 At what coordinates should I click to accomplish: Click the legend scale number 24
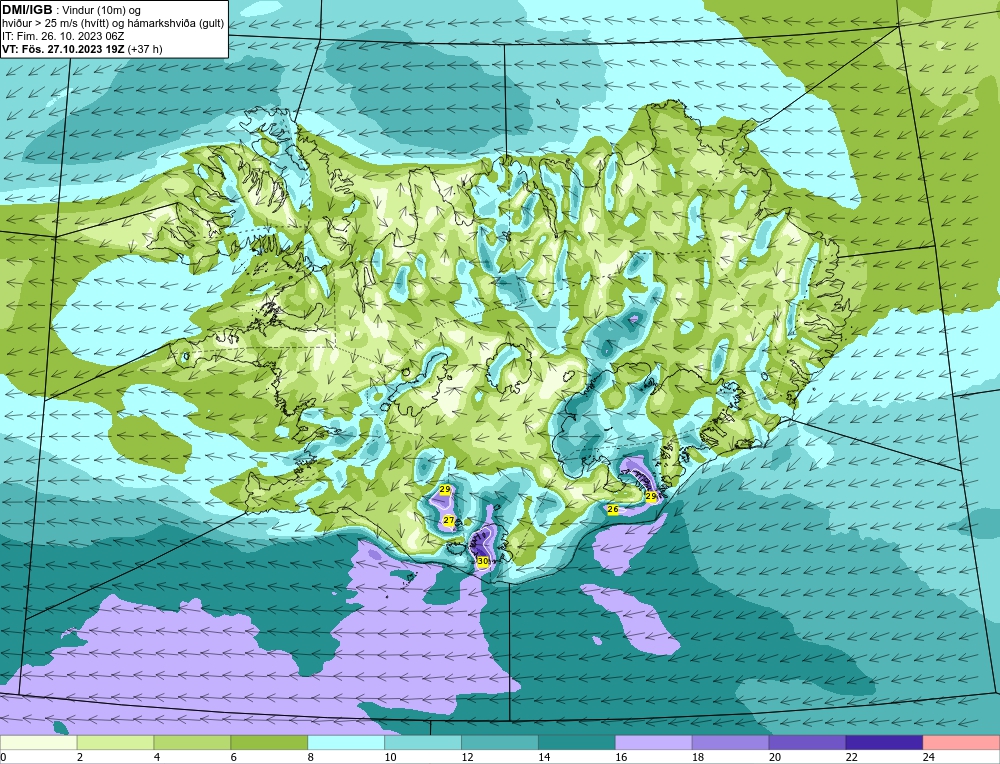click(x=929, y=757)
